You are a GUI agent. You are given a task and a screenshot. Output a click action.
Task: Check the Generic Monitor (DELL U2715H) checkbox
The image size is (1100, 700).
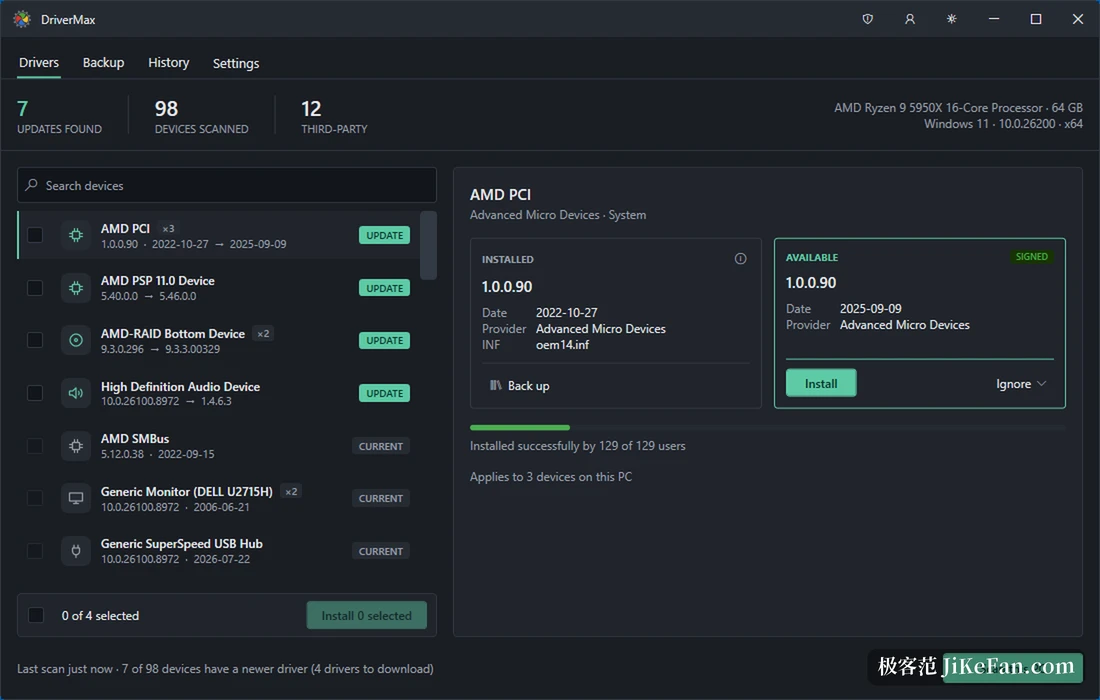coord(34,498)
